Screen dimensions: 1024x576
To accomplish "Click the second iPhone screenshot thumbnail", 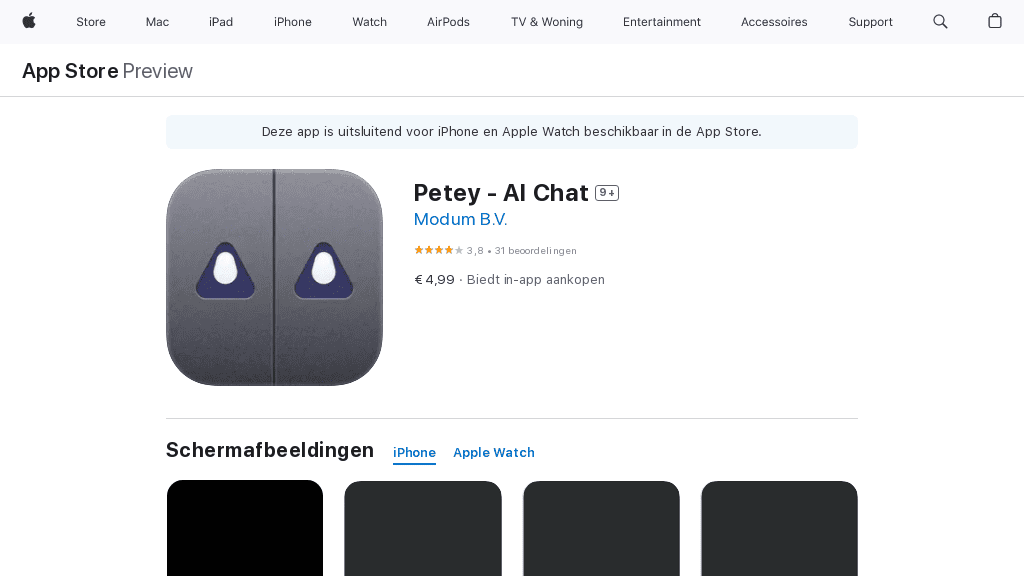I will click(422, 528).
